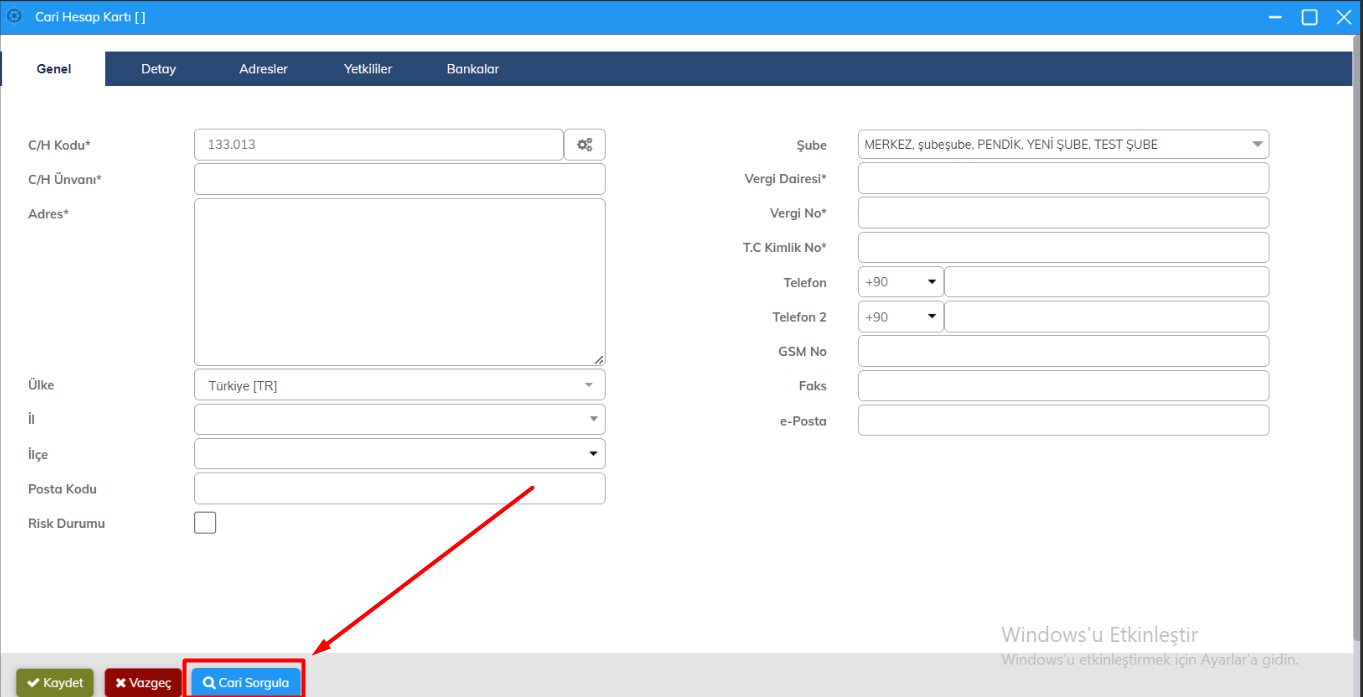Open Telefon country code +90 selector

click(900, 282)
